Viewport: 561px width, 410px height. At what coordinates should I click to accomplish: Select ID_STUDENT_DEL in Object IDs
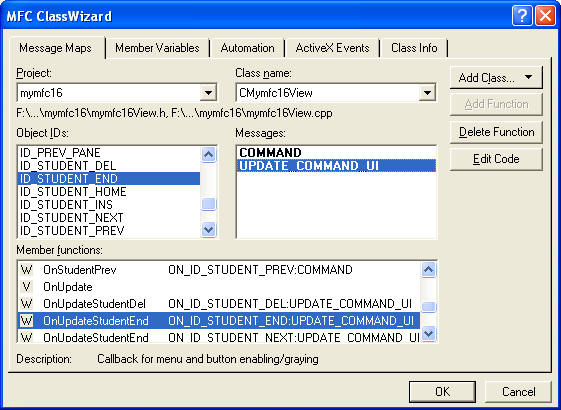(x=109, y=166)
